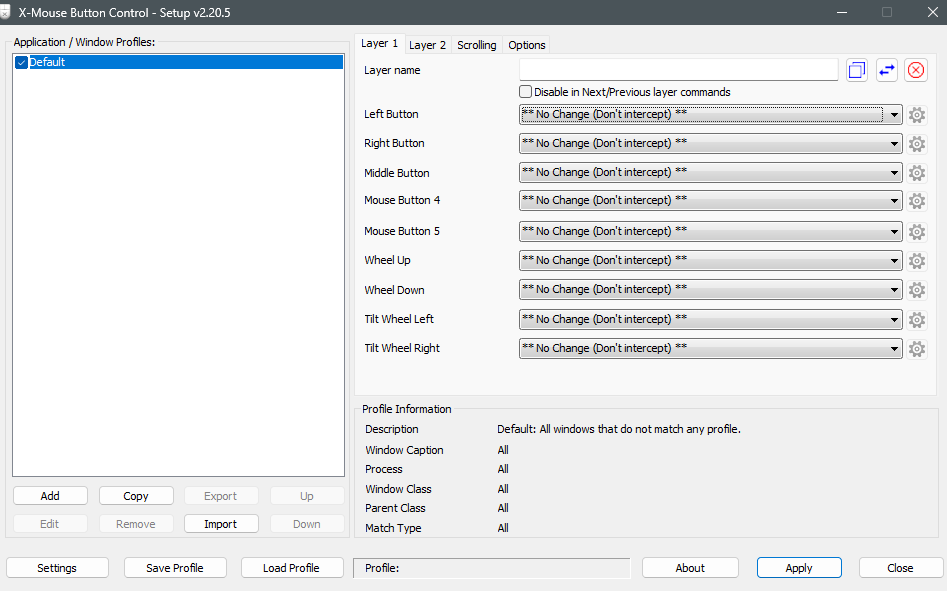
Task: Click the copy layer icon
Action: tap(856, 70)
